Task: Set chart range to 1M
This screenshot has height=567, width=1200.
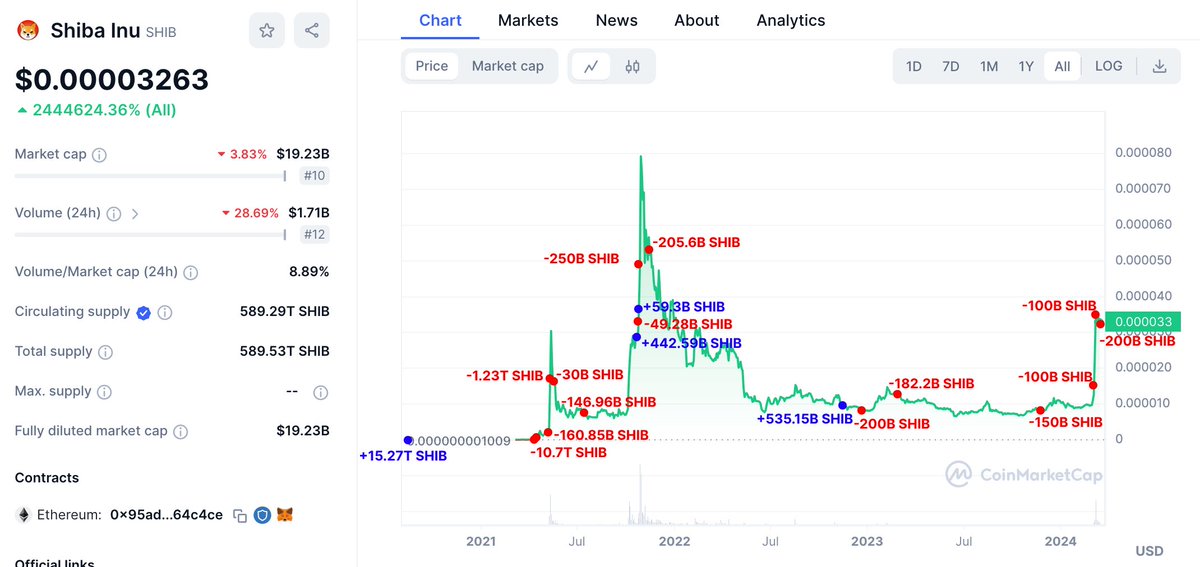Action: click(x=989, y=66)
